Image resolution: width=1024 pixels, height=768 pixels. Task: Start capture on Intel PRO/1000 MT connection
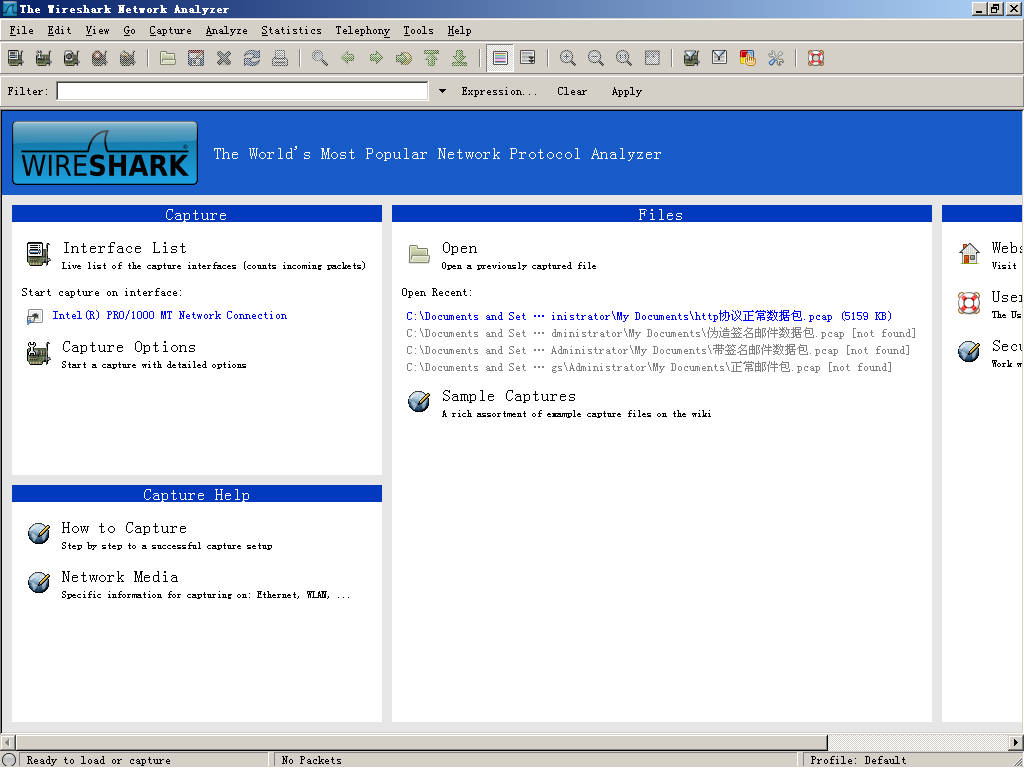pos(169,315)
